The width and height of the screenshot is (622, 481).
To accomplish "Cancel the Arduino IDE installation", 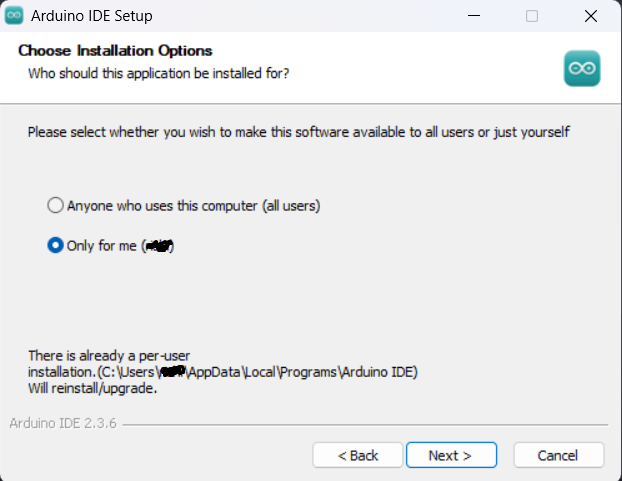I will click(x=558, y=455).
